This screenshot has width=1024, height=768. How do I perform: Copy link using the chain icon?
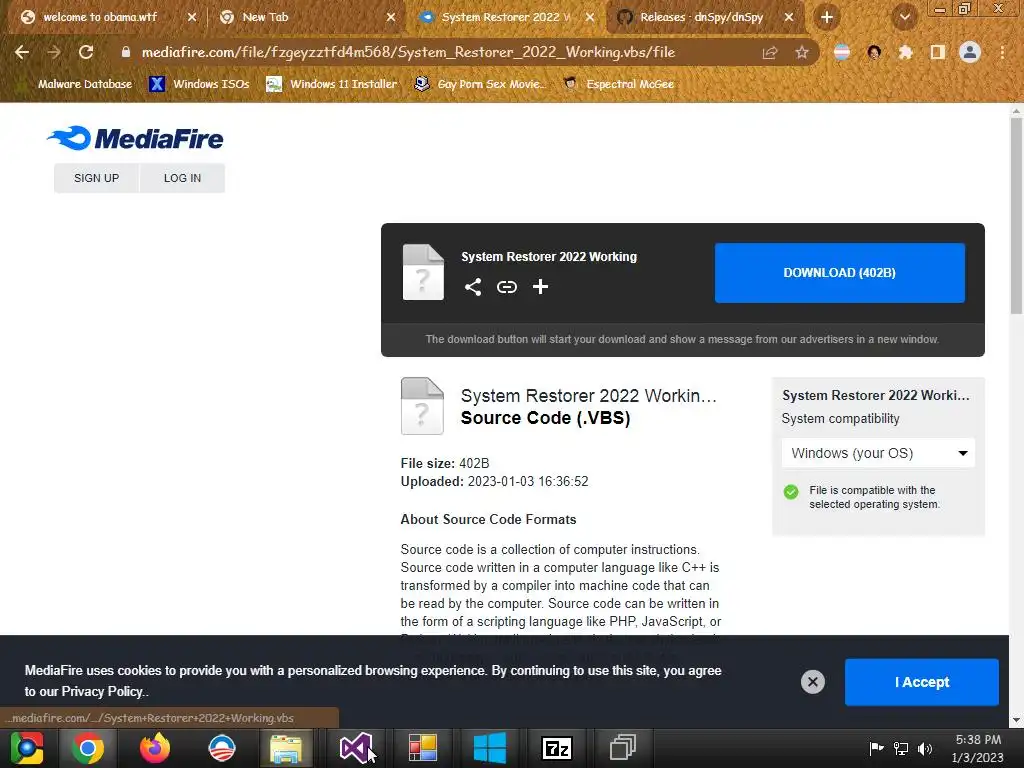(x=507, y=287)
